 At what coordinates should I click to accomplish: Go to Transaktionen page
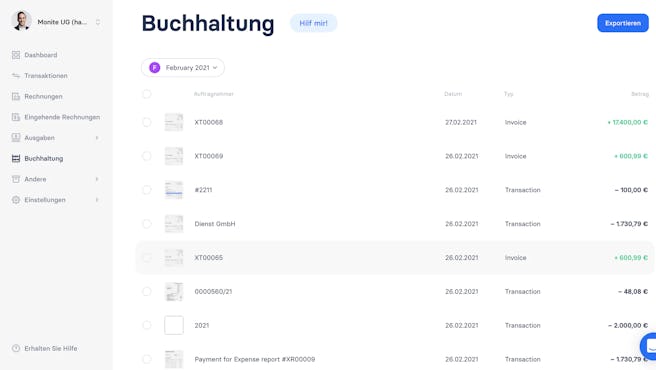click(x=46, y=76)
